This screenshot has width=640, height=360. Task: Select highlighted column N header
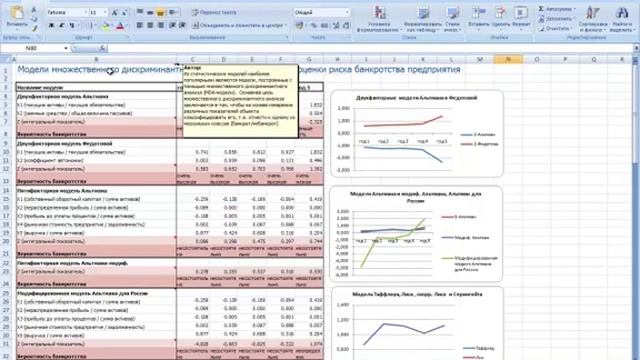pos(508,60)
